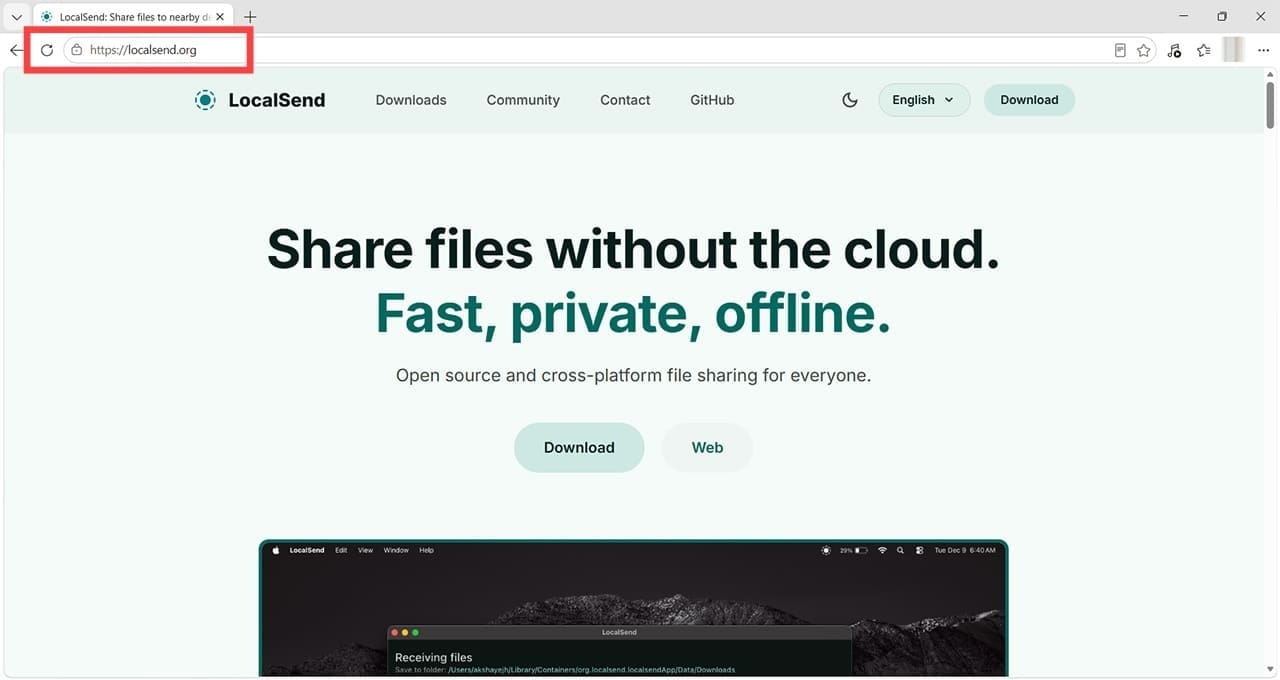The height and width of the screenshot is (680, 1280).
Task: Open the media control music note icon
Action: [x=1174, y=50]
